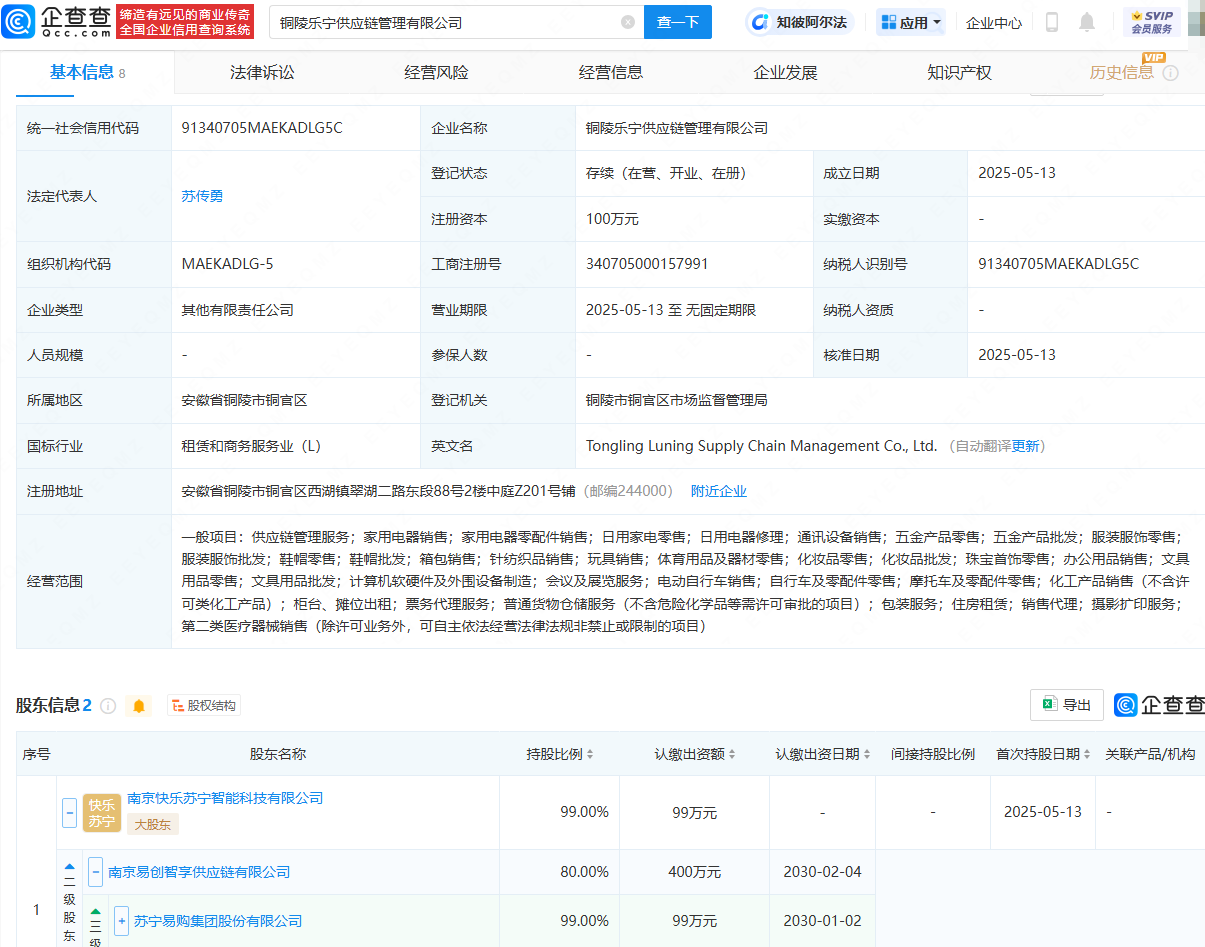1205x947 pixels.
Task: Expand the 苏宁易购集团股份有限公司 row
Action: coord(121,921)
